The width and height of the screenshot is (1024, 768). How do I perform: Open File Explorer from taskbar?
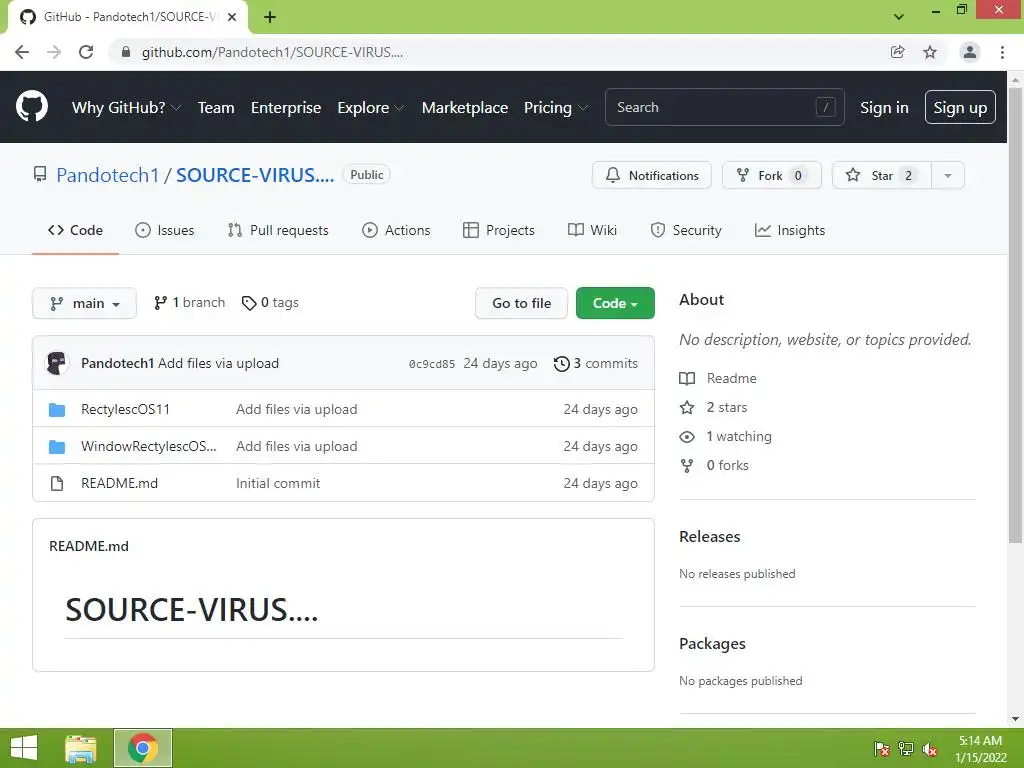pos(80,748)
